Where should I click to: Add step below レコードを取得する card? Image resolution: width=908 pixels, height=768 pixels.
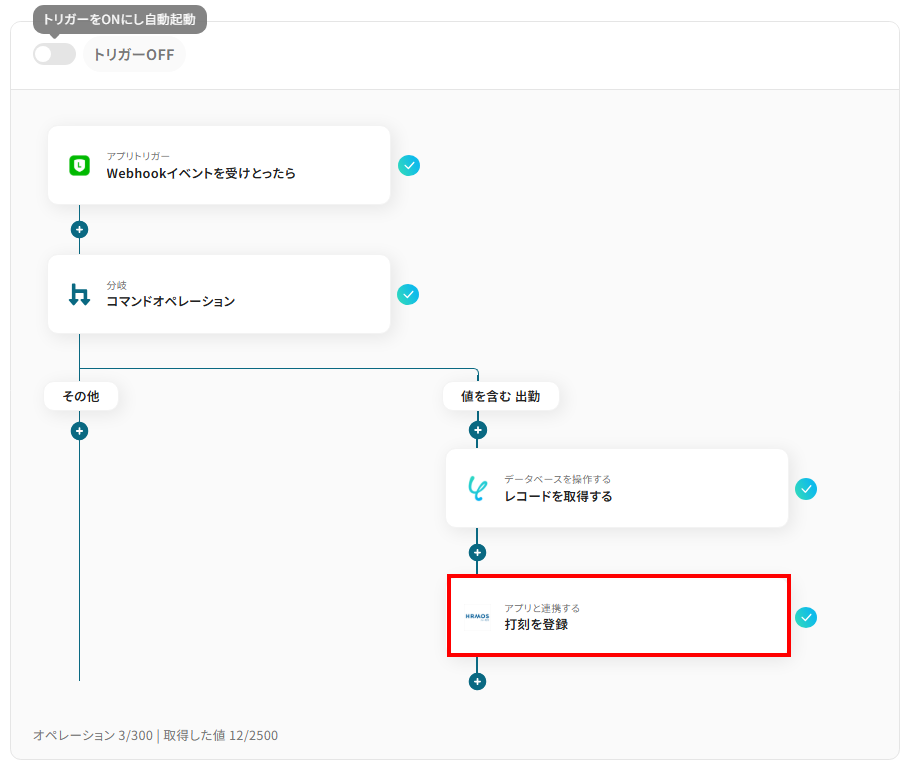coord(477,553)
